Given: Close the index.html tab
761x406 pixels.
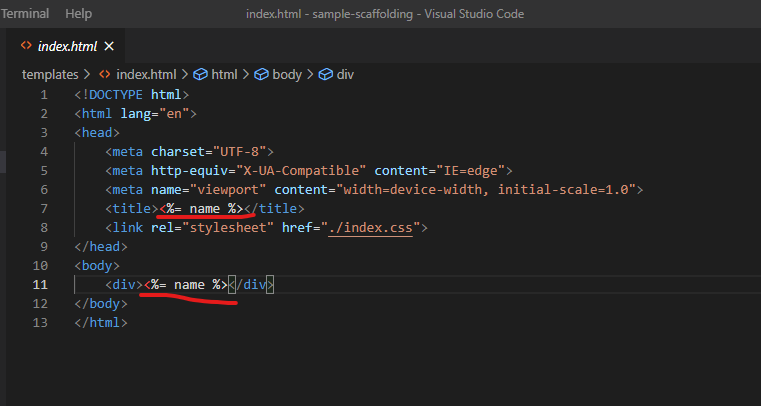Looking at the screenshot, I should click(x=109, y=46).
